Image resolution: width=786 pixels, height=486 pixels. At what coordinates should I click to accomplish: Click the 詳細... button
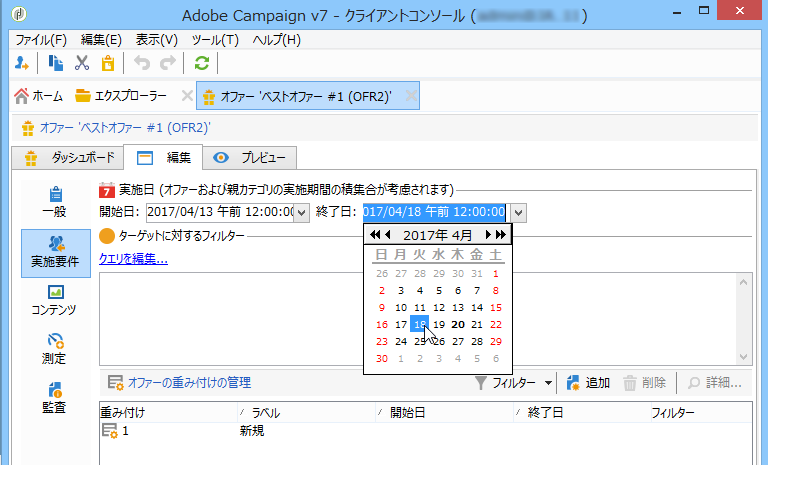[714, 383]
